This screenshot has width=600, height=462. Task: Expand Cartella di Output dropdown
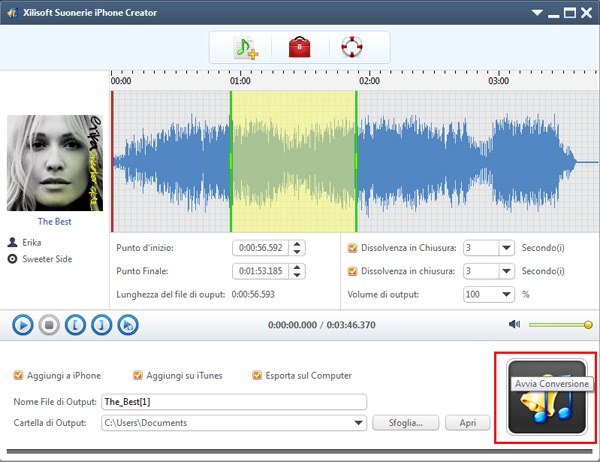click(x=358, y=423)
